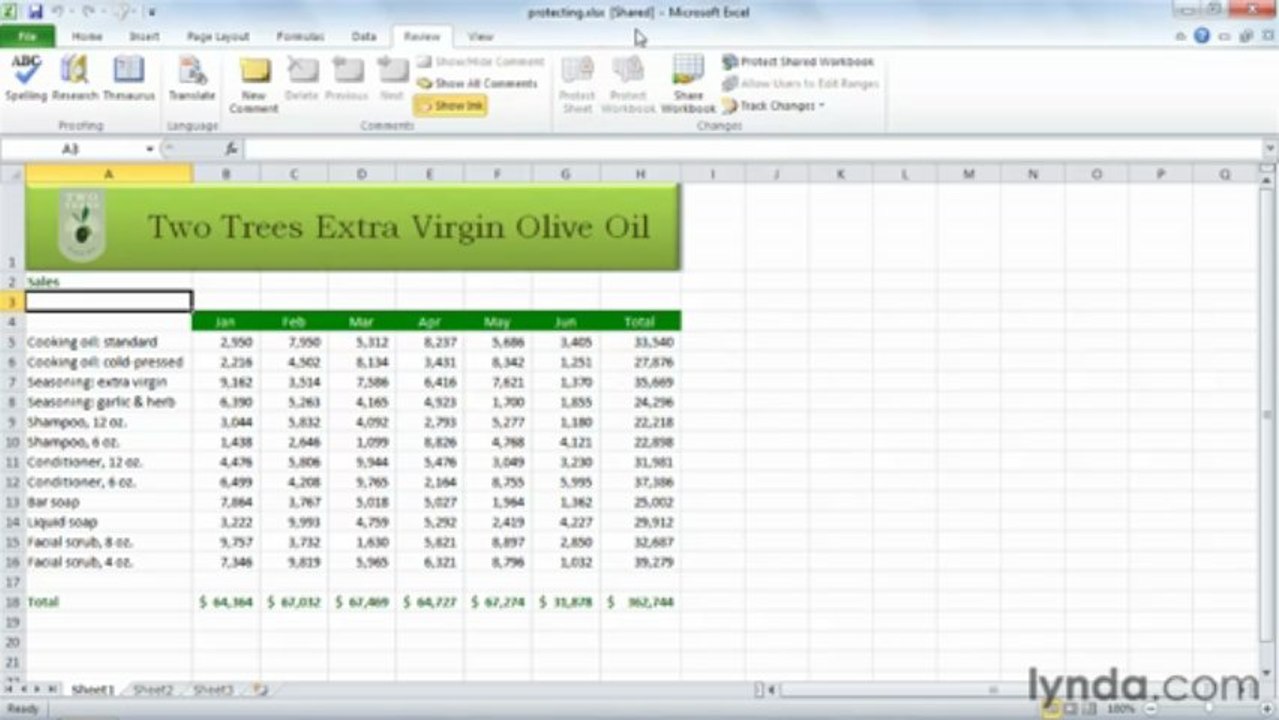The width and height of the screenshot is (1279, 720).
Task: Go to the Previous comment
Action: 347,78
